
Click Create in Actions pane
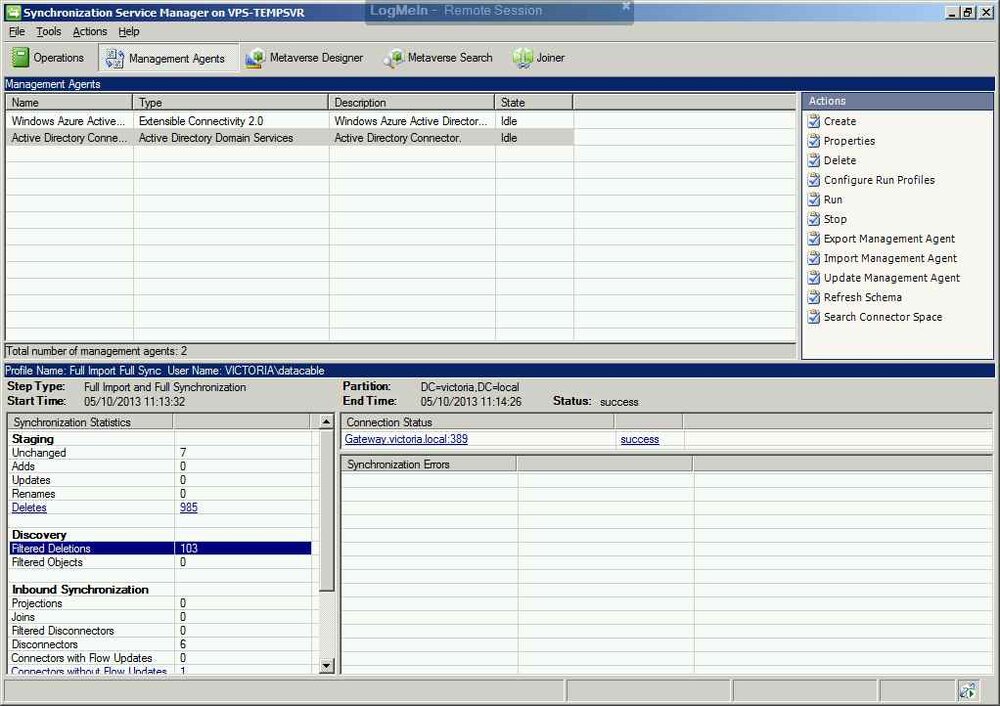tap(840, 121)
